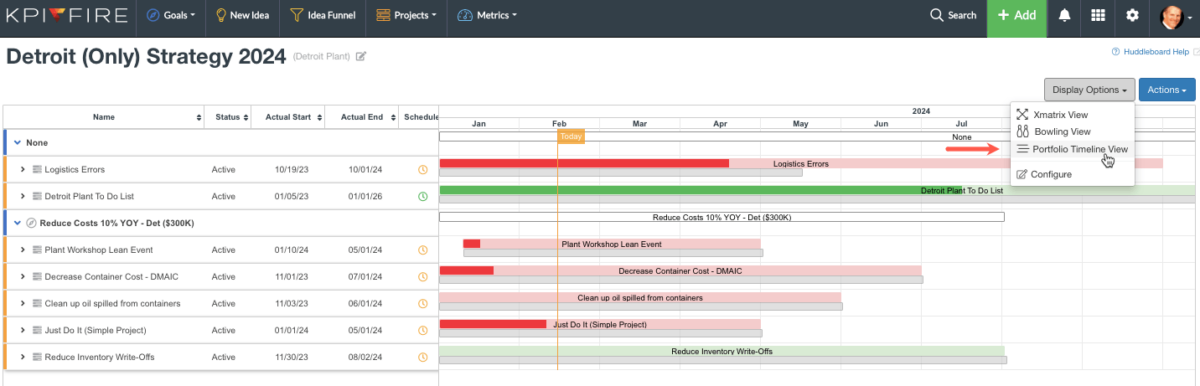Collapse the None group

(x=16, y=143)
